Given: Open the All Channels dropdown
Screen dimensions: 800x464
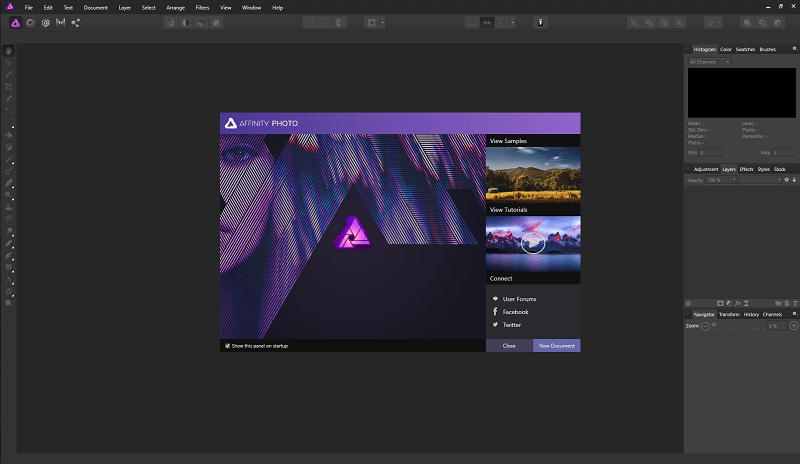Looking at the screenshot, I should 709,62.
